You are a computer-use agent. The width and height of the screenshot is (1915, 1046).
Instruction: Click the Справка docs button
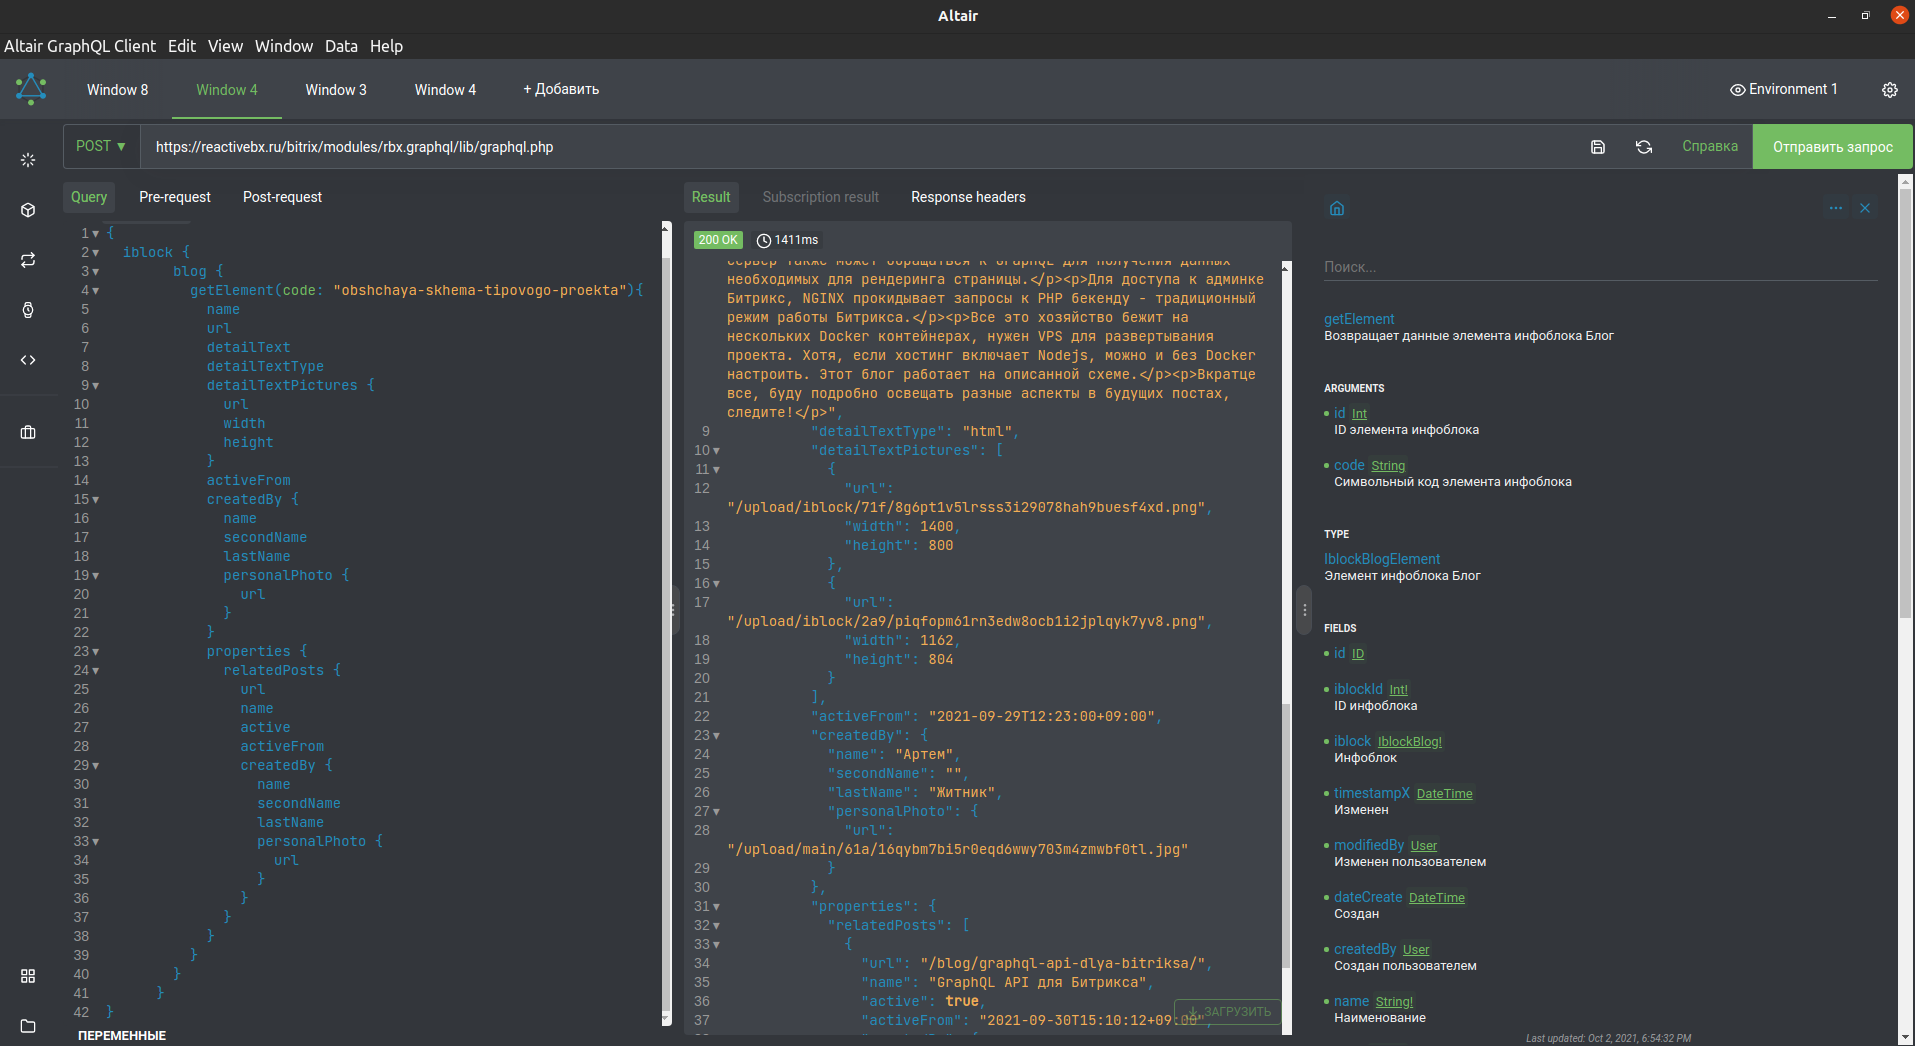(1710, 146)
